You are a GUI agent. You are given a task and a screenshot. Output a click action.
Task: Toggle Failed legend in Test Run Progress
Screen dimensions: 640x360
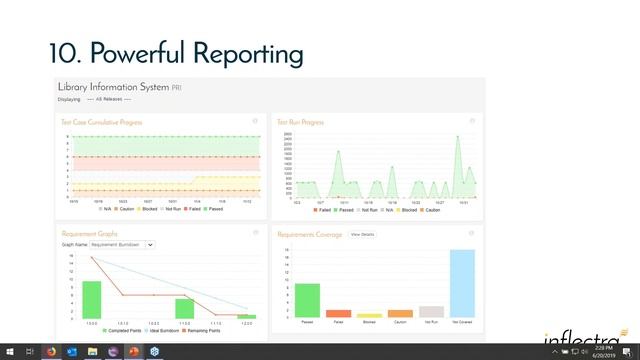point(322,210)
